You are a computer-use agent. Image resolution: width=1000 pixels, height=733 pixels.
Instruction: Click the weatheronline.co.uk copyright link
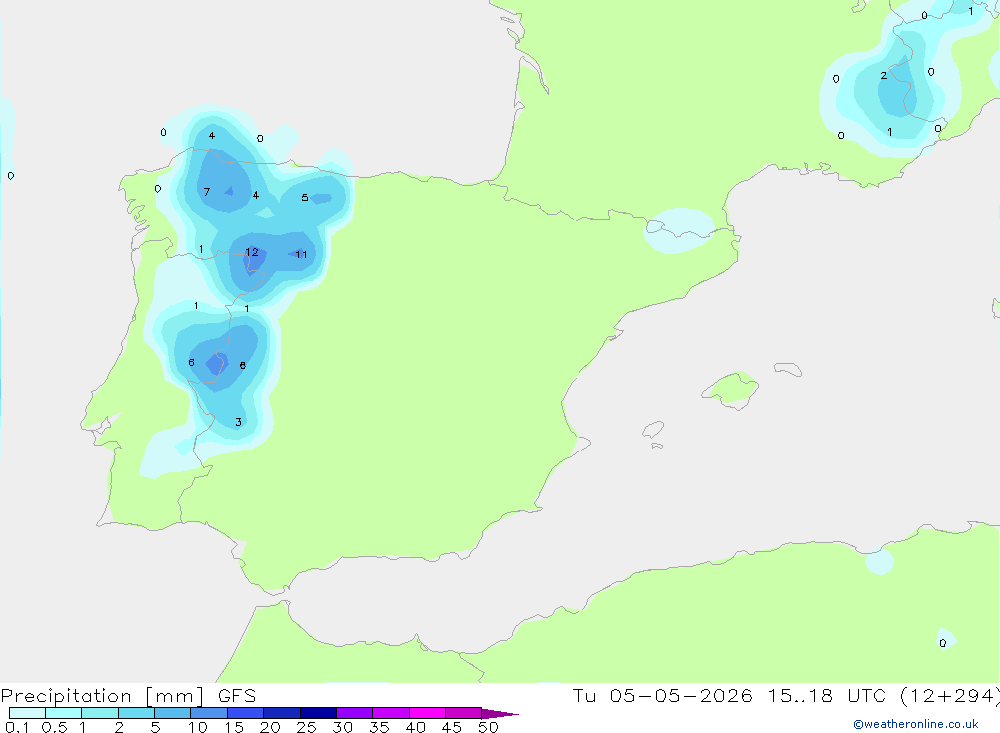(916, 724)
